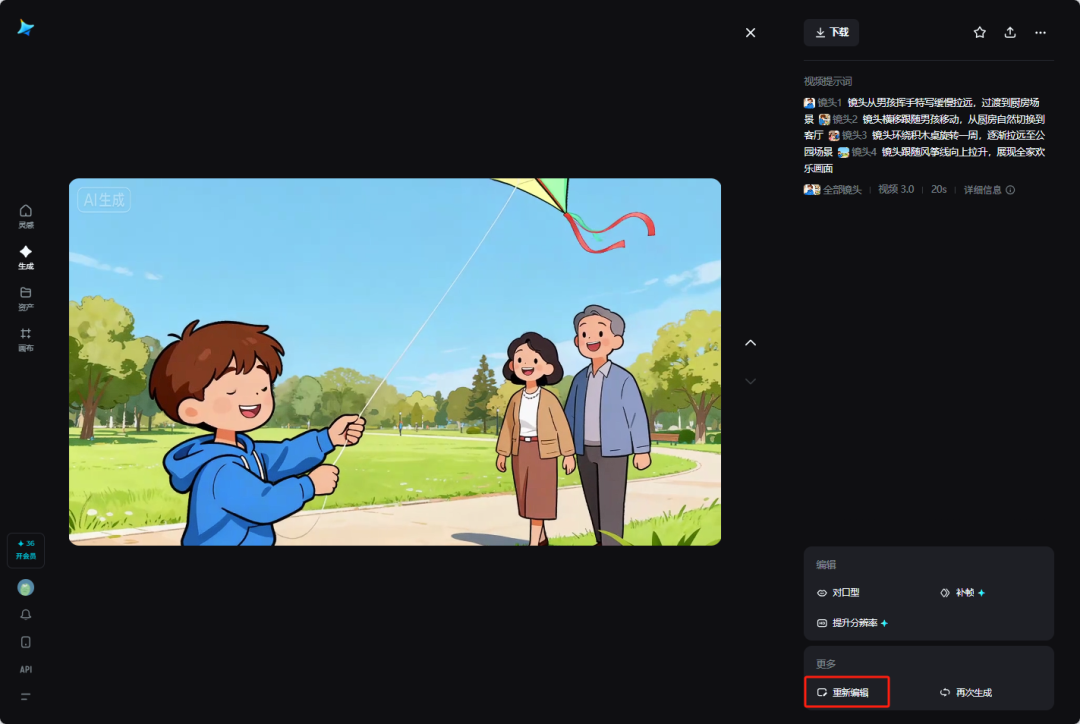Screen dimensions: 1080x724
Task: Open the 灵感 inspiration sidebar tab
Action: tap(26, 216)
